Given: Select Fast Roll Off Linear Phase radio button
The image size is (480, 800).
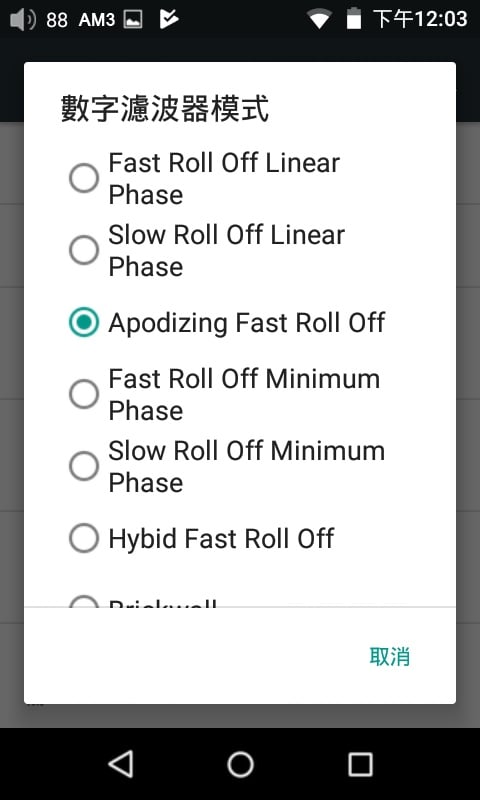Looking at the screenshot, I should coord(84,178).
